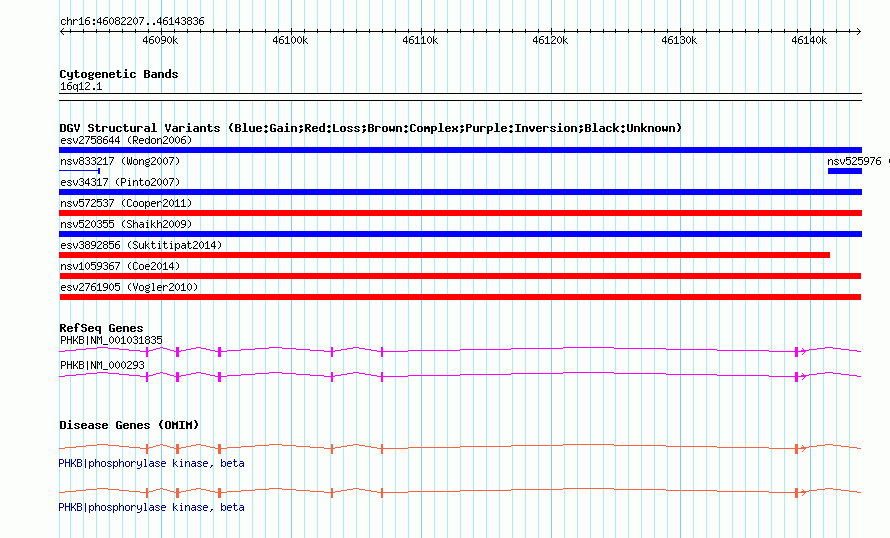This screenshot has width=890, height=538.
Task: Click the 46120k ruler tick label
Action: coord(550,40)
